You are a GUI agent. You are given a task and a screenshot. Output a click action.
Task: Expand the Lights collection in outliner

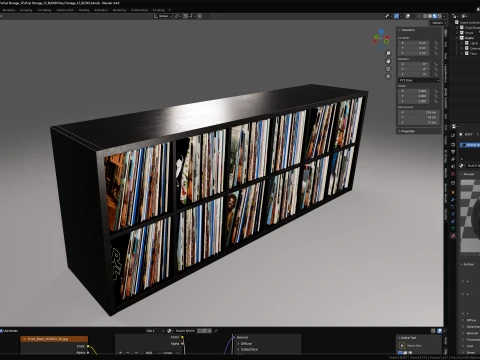(462, 43)
